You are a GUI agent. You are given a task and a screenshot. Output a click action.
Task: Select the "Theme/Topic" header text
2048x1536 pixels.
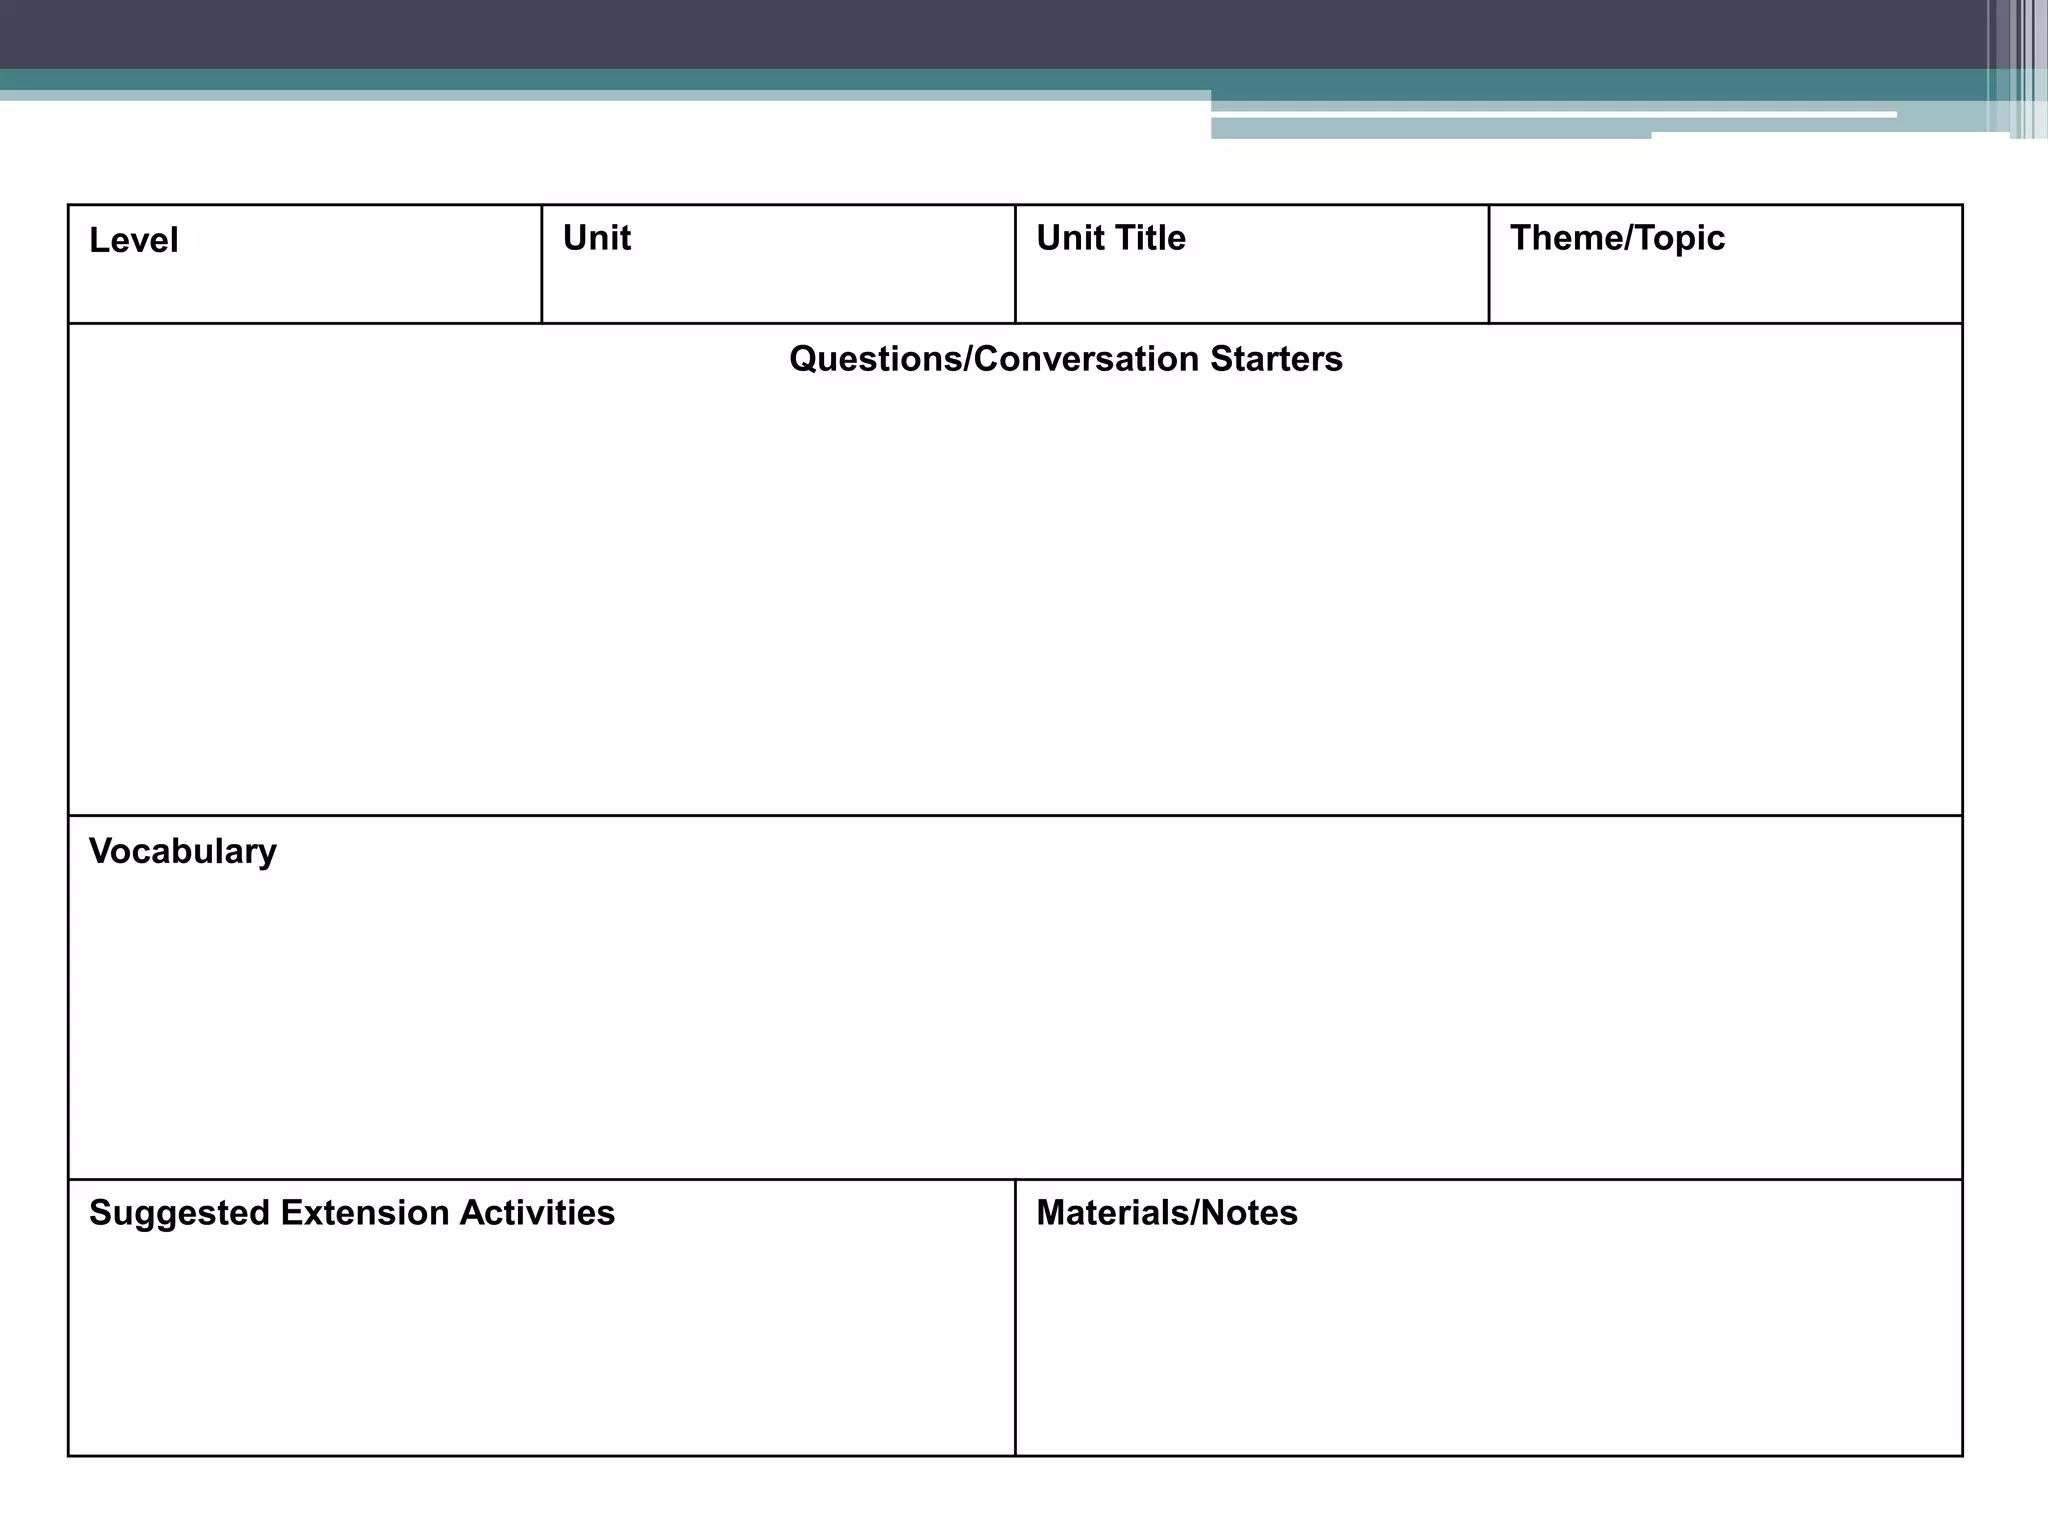click(1617, 239)
